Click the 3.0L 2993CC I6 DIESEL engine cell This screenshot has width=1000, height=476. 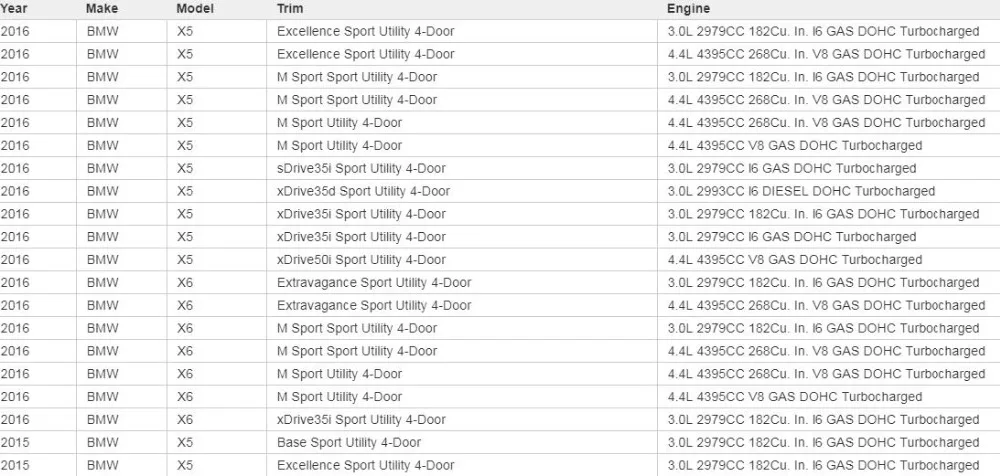click(x=801, y=191)
